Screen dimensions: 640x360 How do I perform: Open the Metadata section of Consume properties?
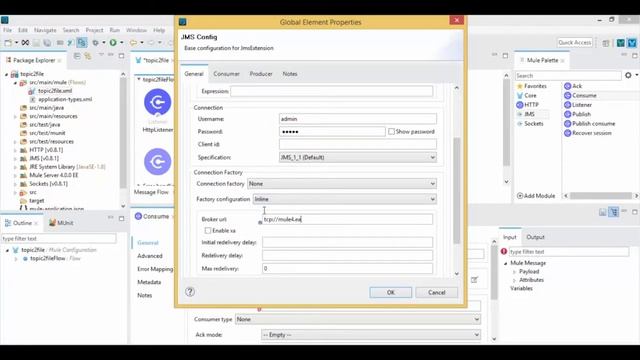point(149,282)
